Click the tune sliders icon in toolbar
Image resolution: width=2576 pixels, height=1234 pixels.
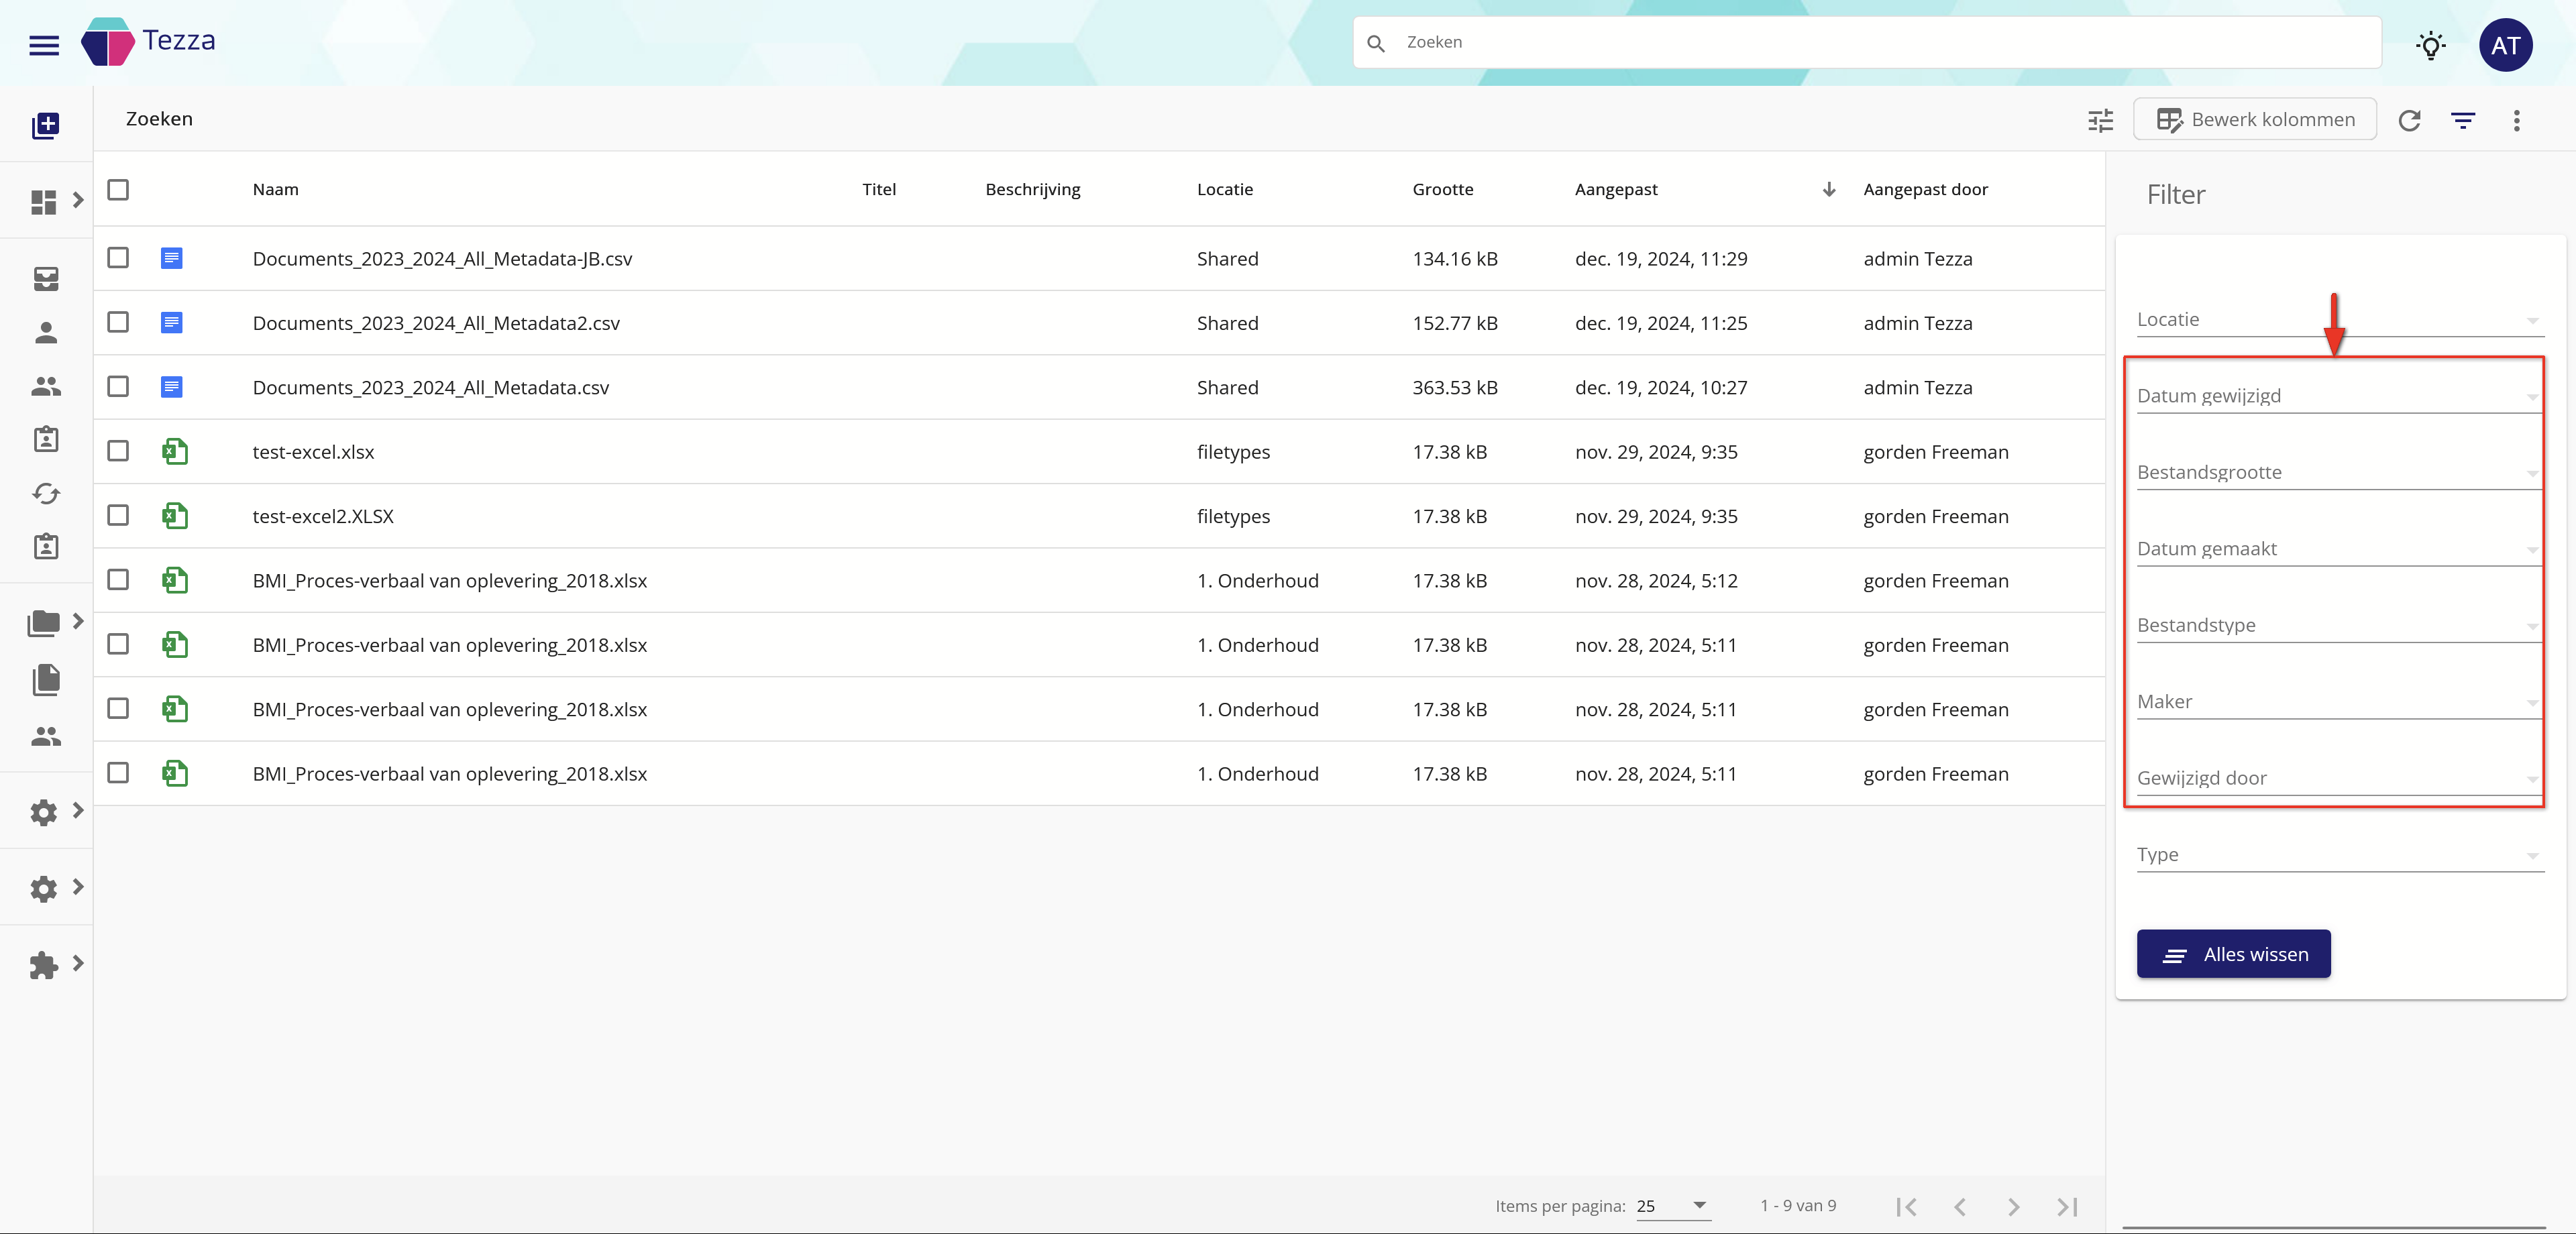pos(2100,120)
